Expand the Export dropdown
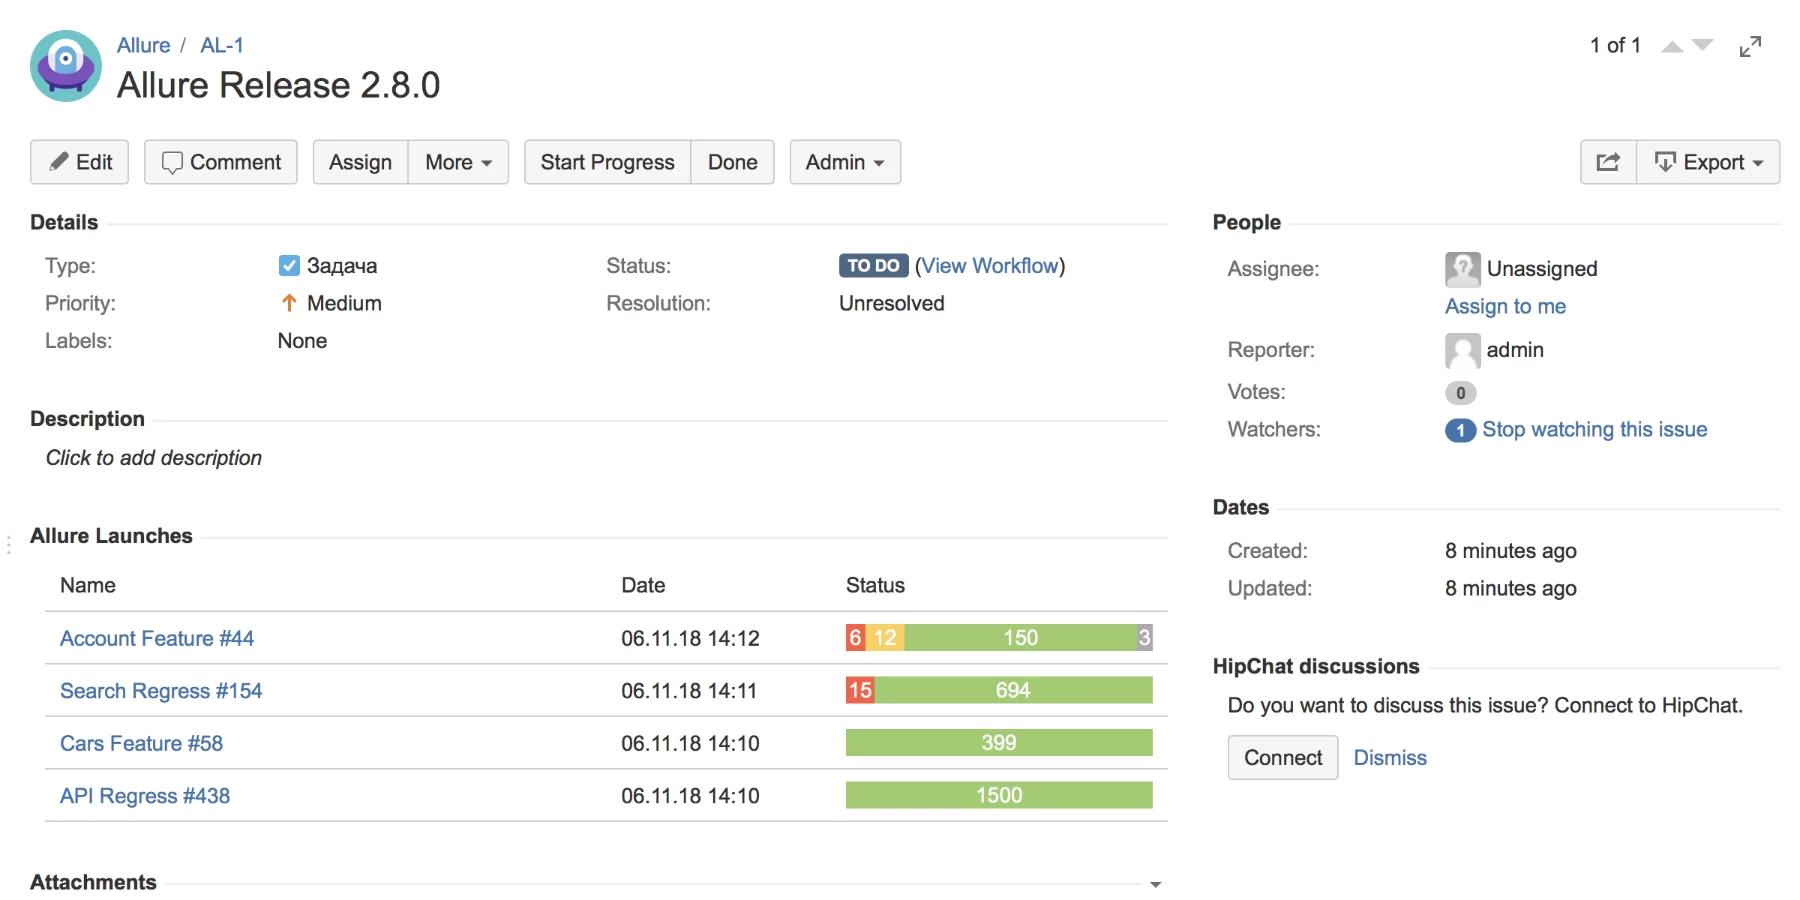The width and height of the screenshot is (1800, 900). pos(1708,162)
